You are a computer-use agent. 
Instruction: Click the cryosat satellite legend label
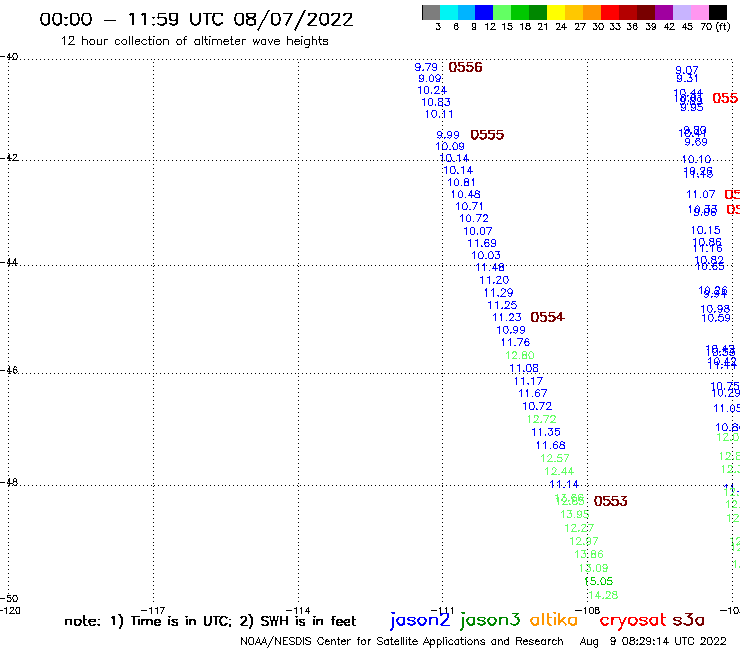(633, 621)
